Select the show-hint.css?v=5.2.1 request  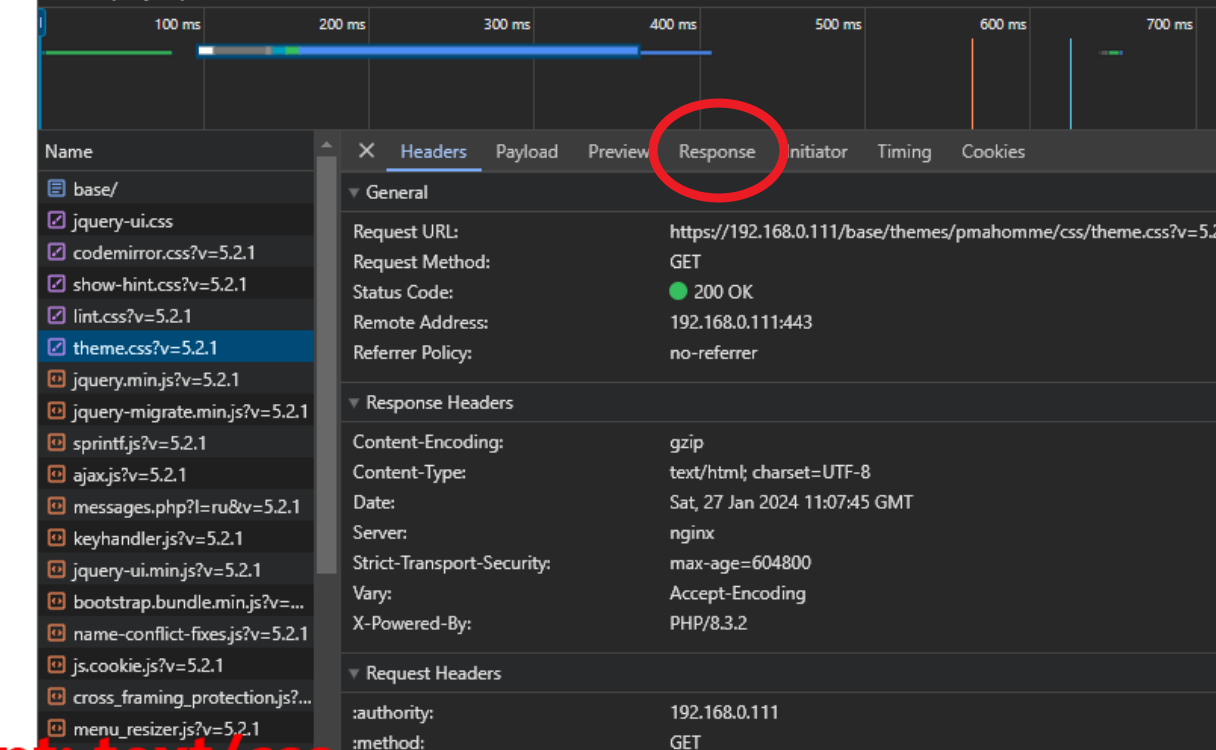tap(176, 285)
